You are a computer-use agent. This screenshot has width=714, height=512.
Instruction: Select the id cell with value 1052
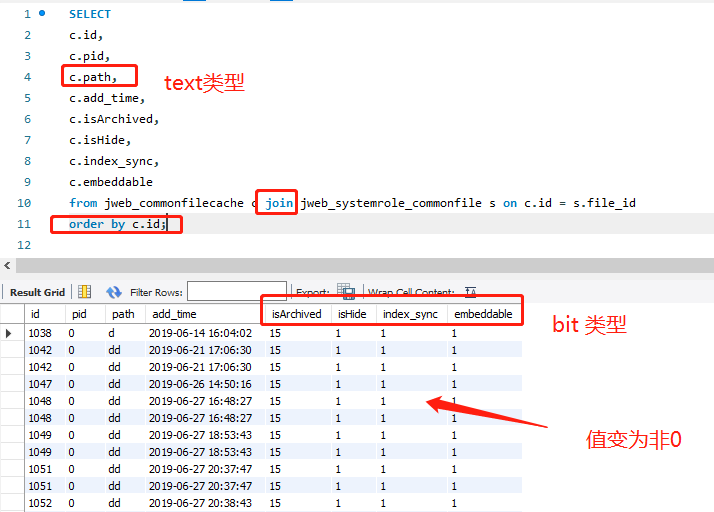(40, 502)
